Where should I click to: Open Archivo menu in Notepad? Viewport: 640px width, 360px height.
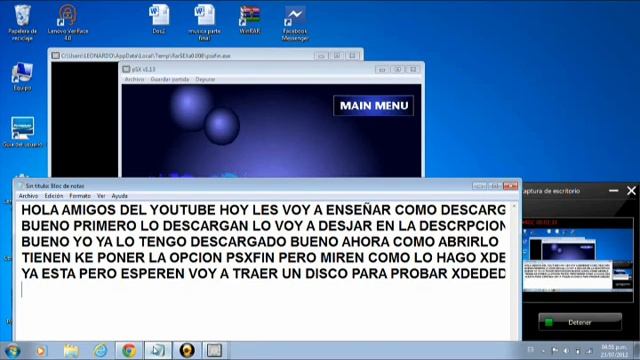click(x=28, y=196)
